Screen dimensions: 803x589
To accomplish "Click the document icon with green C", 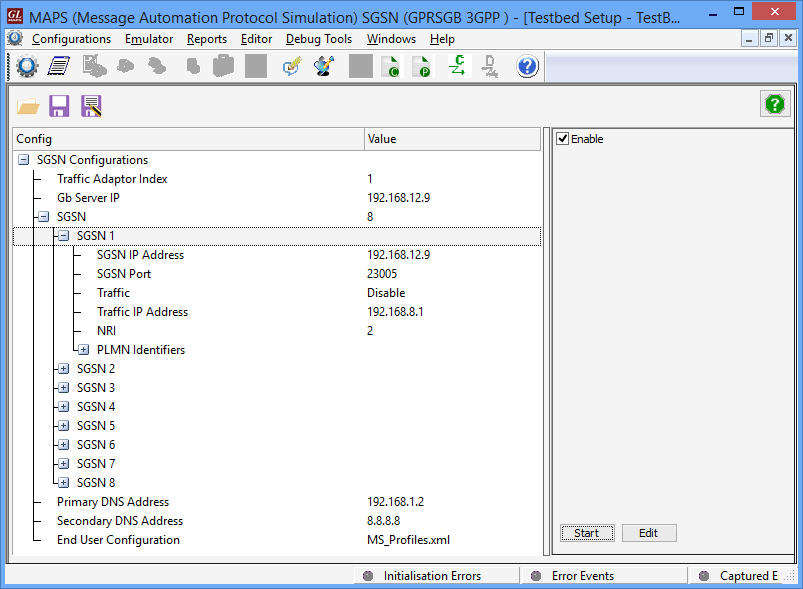I will [391, 67].
